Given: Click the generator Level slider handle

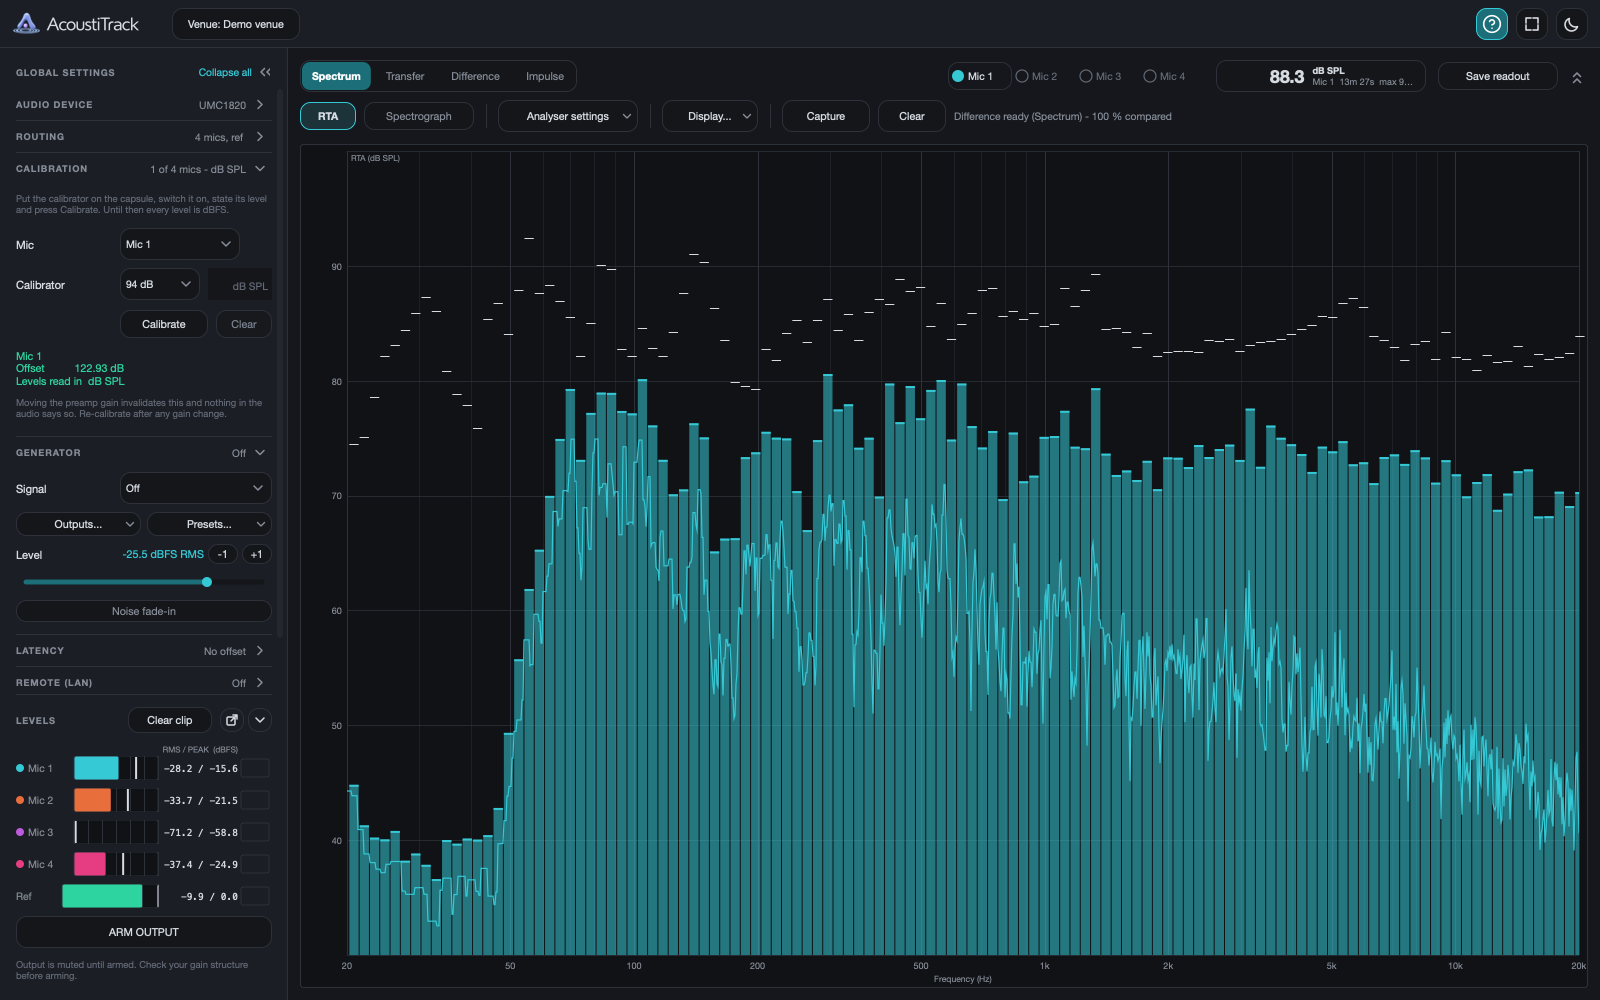Looking at the screenshot, I should [207, 582].
